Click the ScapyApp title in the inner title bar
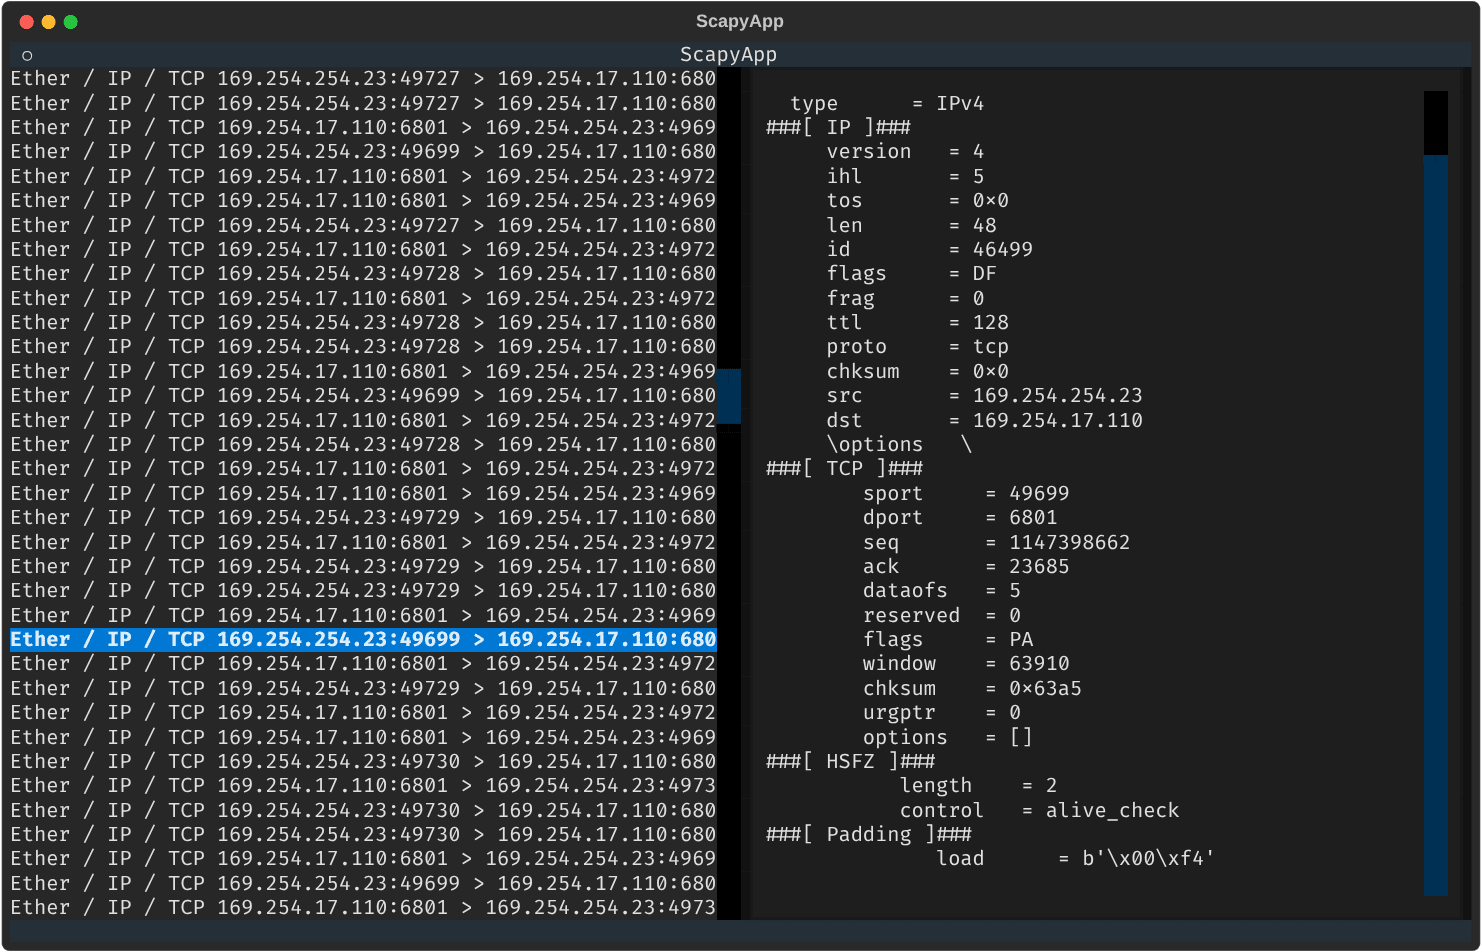The height and width of the screenshot is (952, 1482). pyautogui.click(x=728, y=54)
